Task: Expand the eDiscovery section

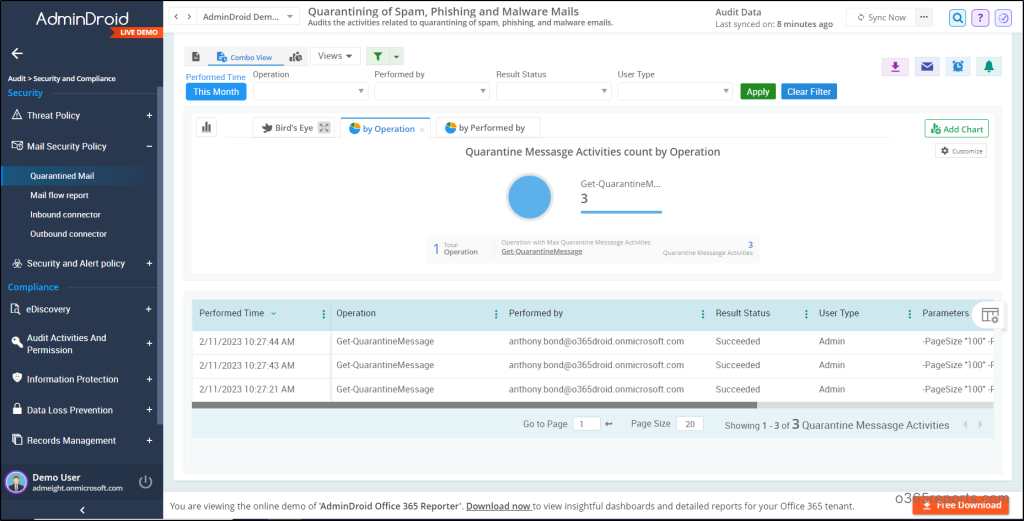Action: (149, 309)
